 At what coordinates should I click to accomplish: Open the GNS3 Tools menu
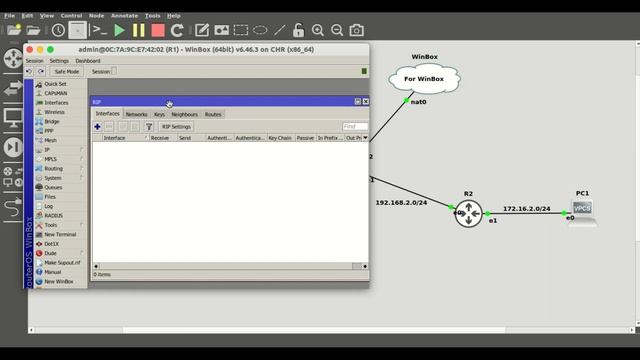(x=153, y=16)
